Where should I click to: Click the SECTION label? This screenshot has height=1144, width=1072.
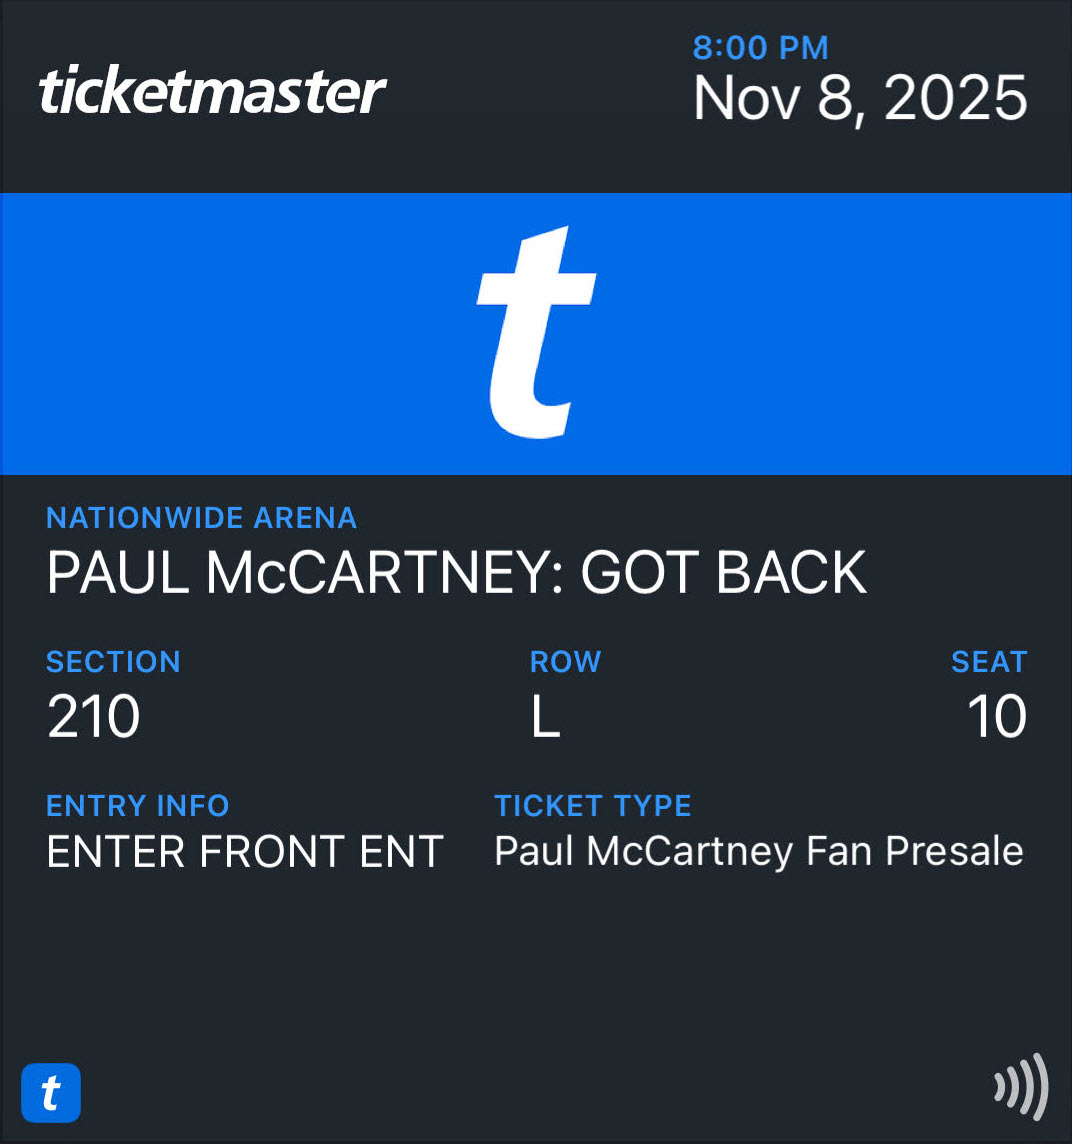click(113, 662)
